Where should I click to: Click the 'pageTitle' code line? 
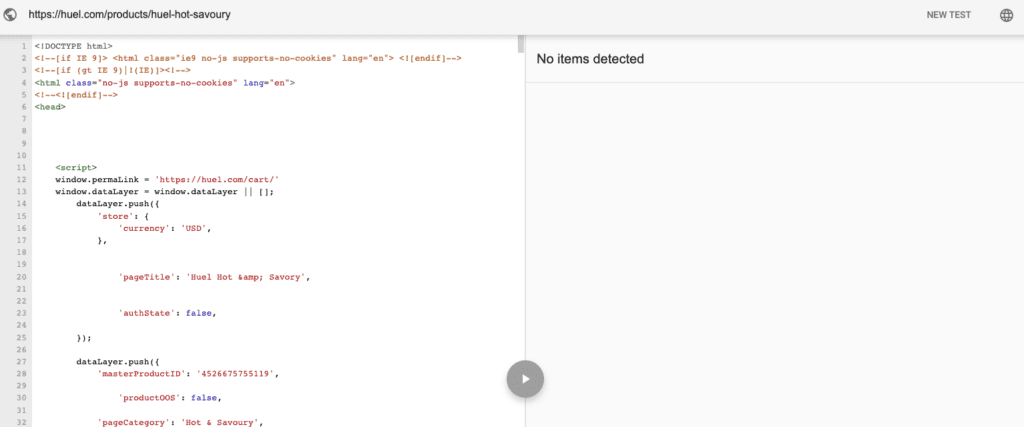(214, 276)
